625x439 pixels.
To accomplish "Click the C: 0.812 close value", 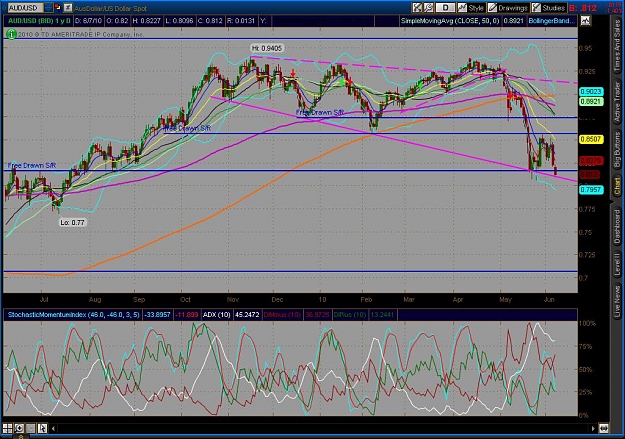I will click(x=209, y=21).
